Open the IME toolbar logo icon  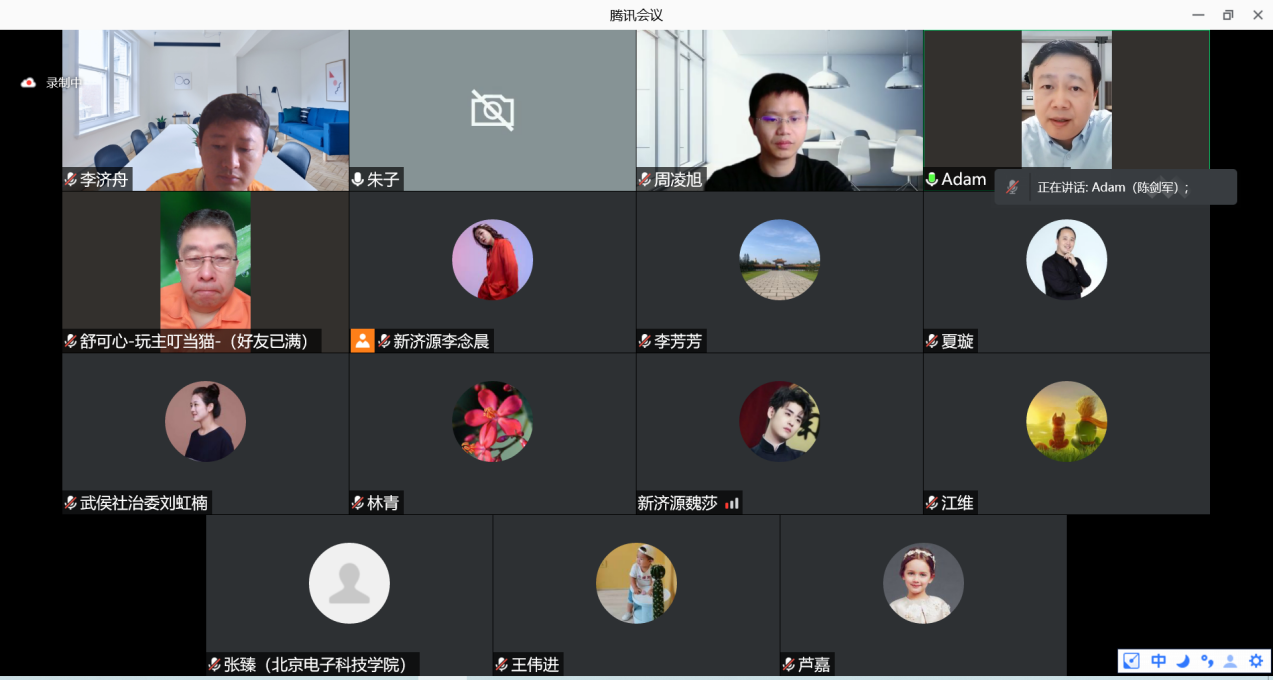click(1132, 661)
